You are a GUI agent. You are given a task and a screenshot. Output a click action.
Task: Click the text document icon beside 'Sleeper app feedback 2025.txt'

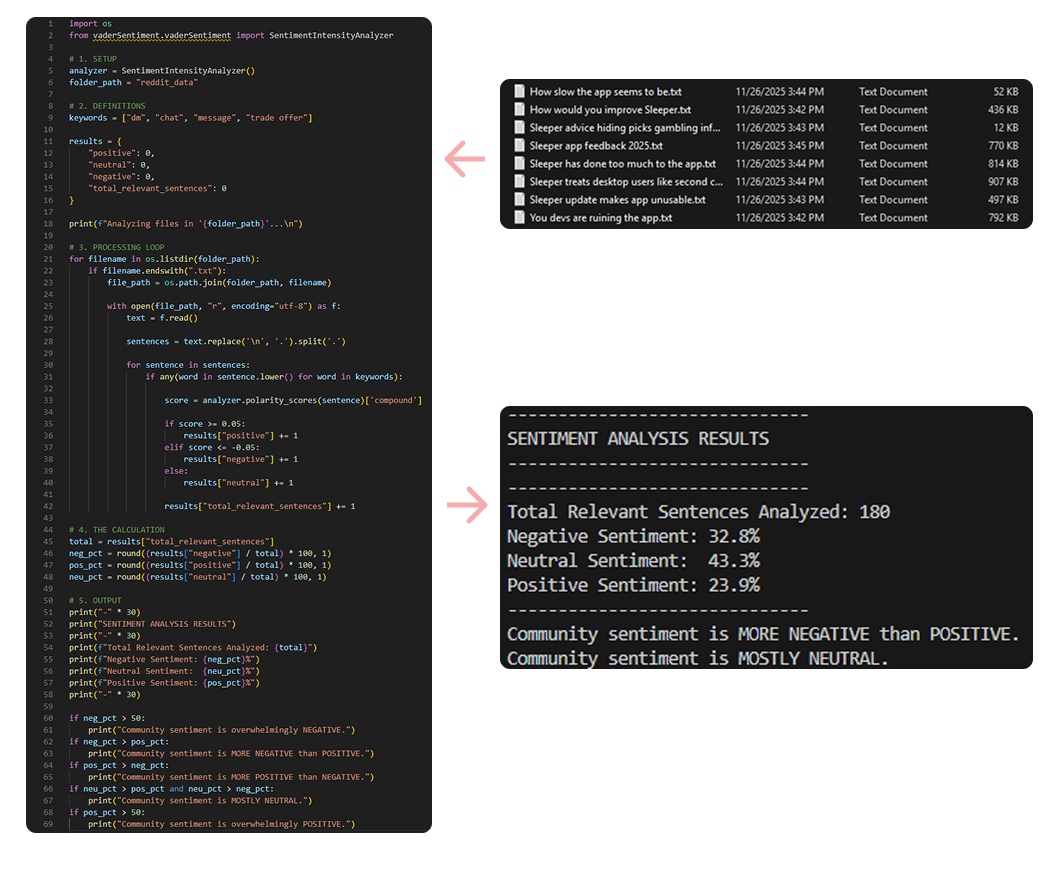(518, 145)
